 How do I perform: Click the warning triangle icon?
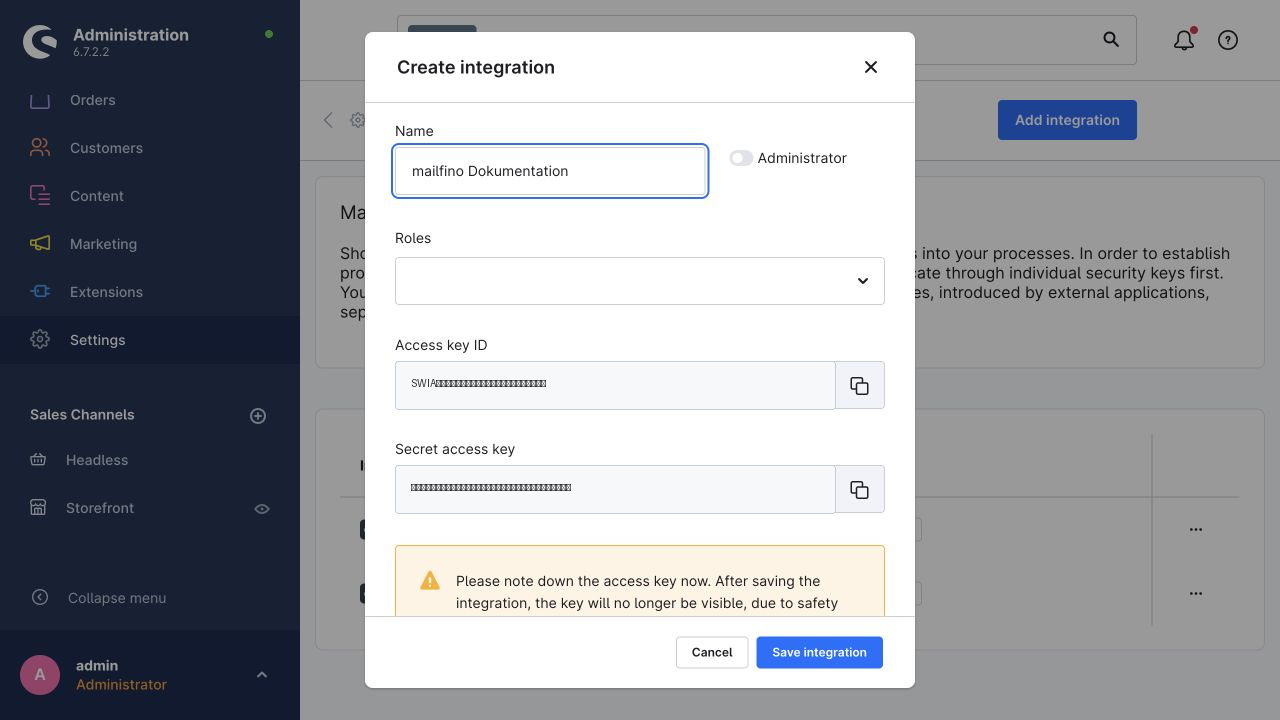click(x=430, y=581)
